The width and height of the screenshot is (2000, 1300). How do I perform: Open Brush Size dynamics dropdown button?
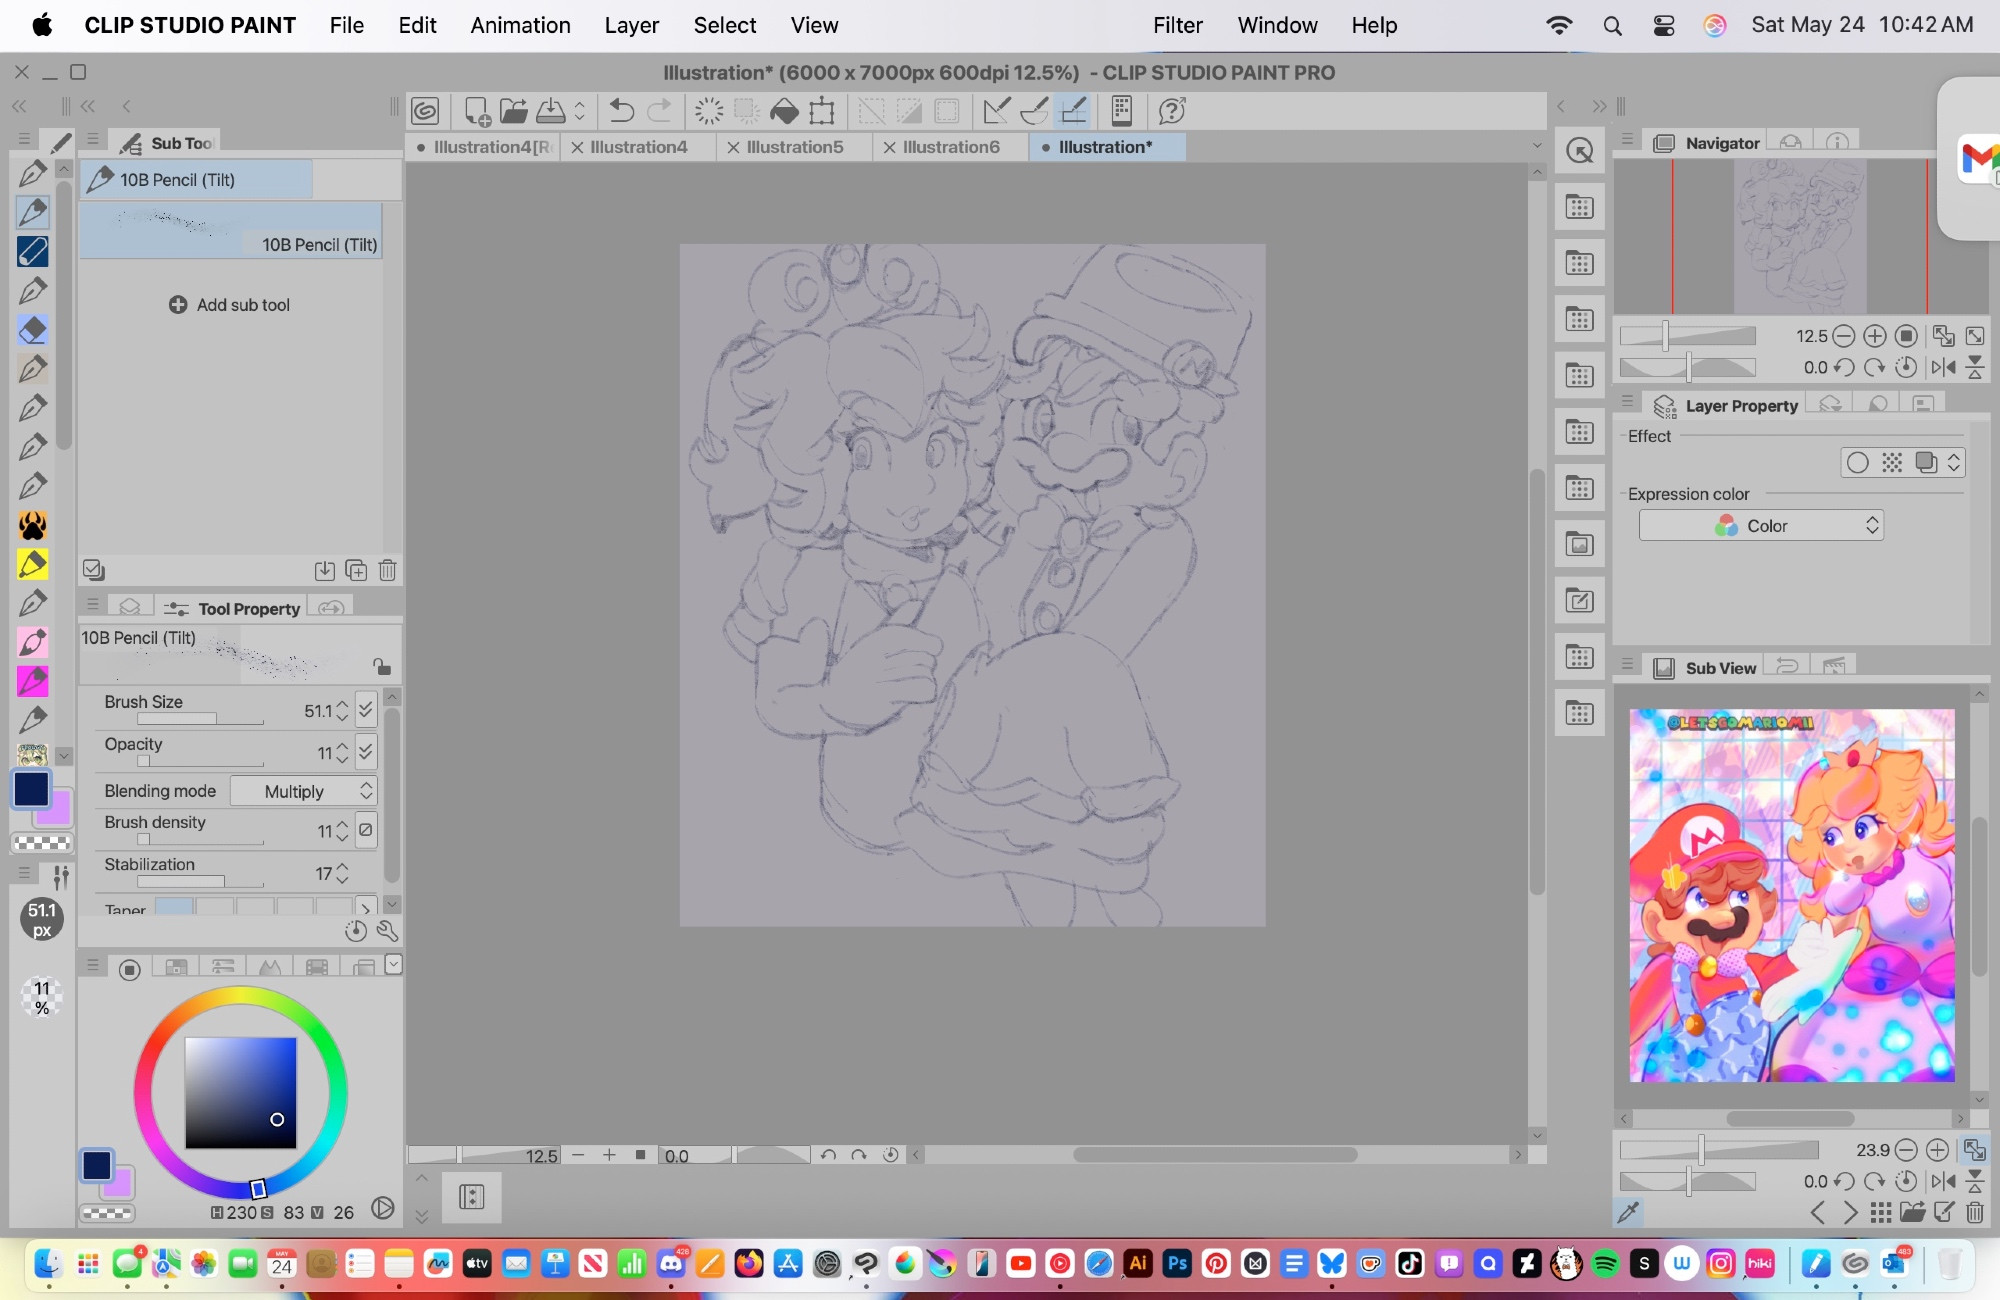click(x=366, y=709)
